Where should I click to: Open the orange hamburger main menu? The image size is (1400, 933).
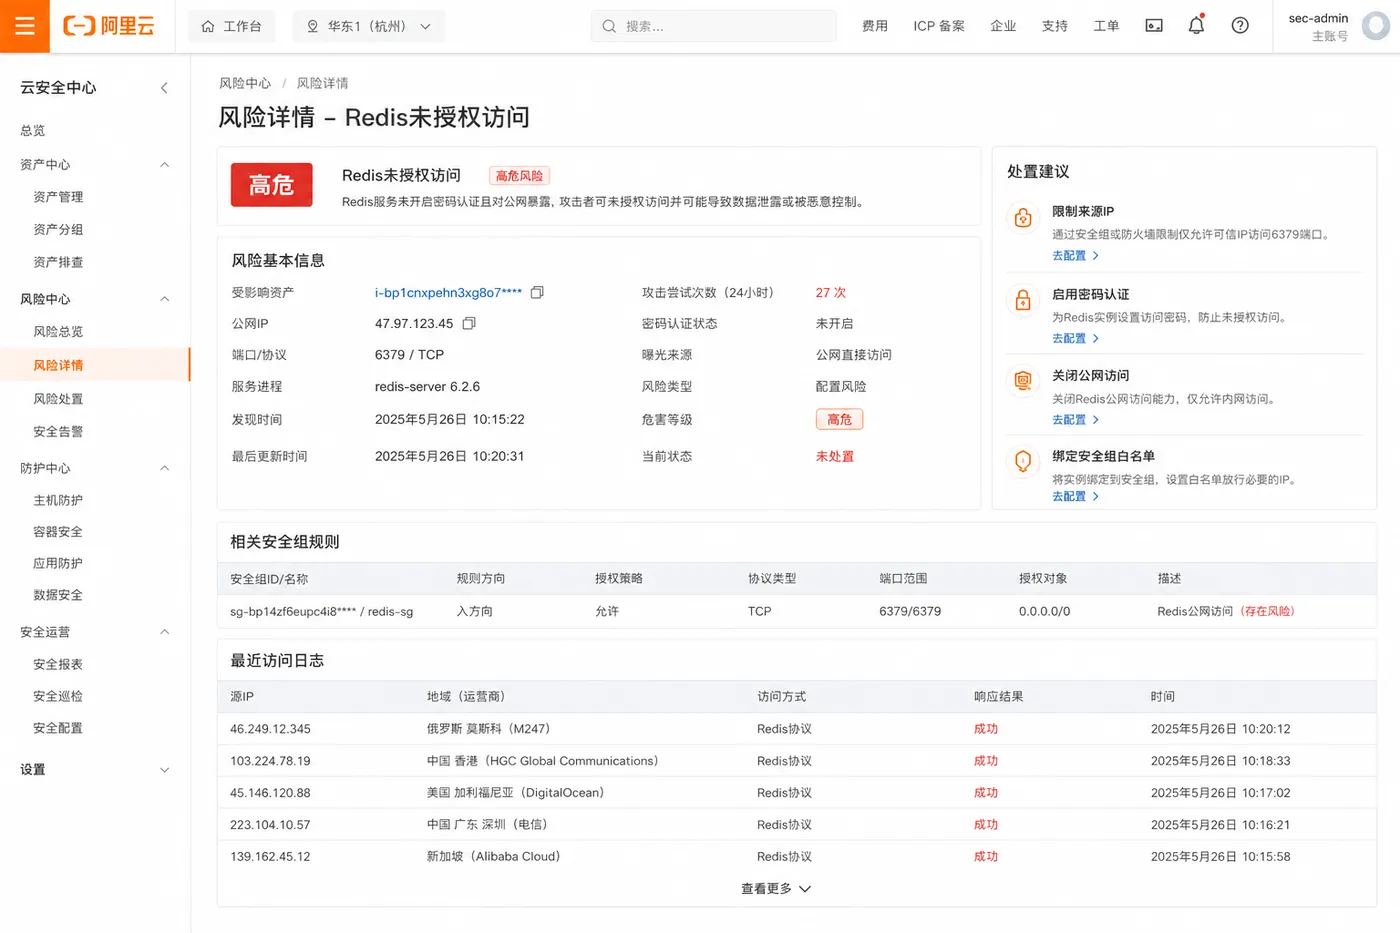(x=25, y=26)
